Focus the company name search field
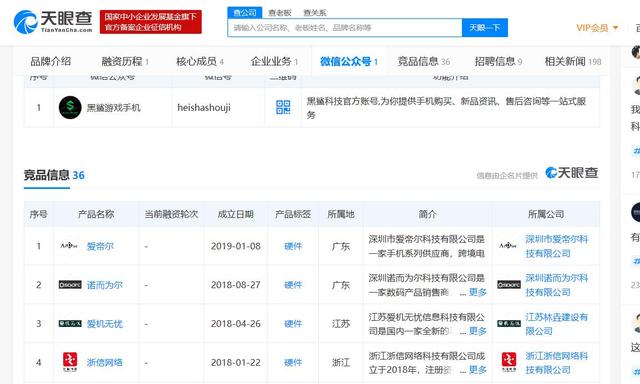The image size is (640, 384). click(x=345, y=28)
